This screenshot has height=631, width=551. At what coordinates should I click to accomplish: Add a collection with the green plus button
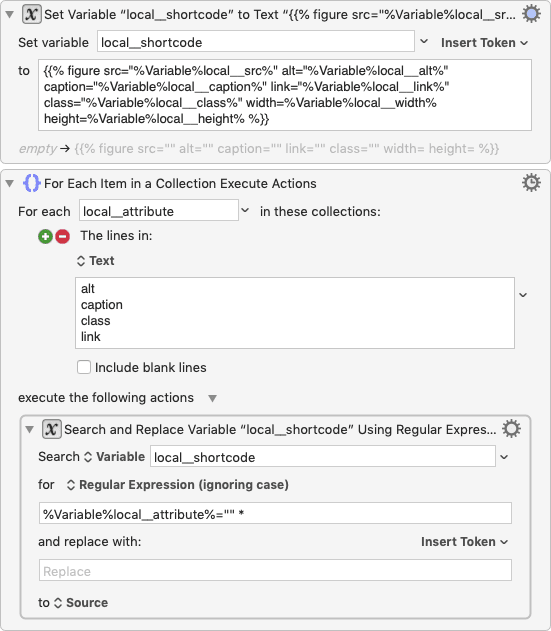pos(45,236)
